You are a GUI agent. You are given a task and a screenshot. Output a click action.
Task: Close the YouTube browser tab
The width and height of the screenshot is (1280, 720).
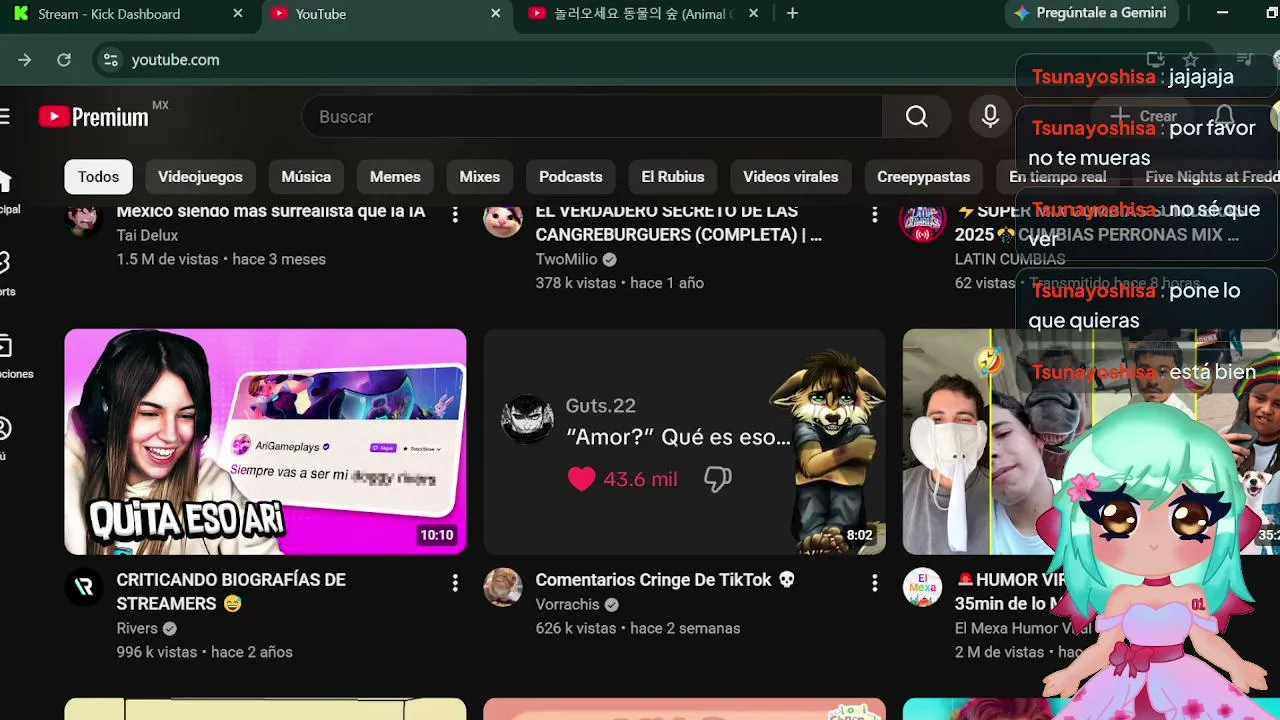point(496,14)
